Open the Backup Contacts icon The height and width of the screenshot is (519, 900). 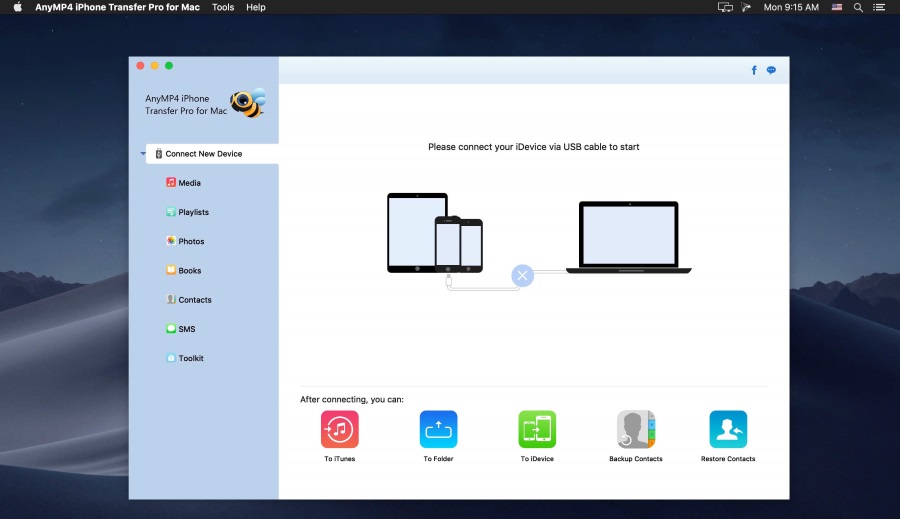coord(635,429)
